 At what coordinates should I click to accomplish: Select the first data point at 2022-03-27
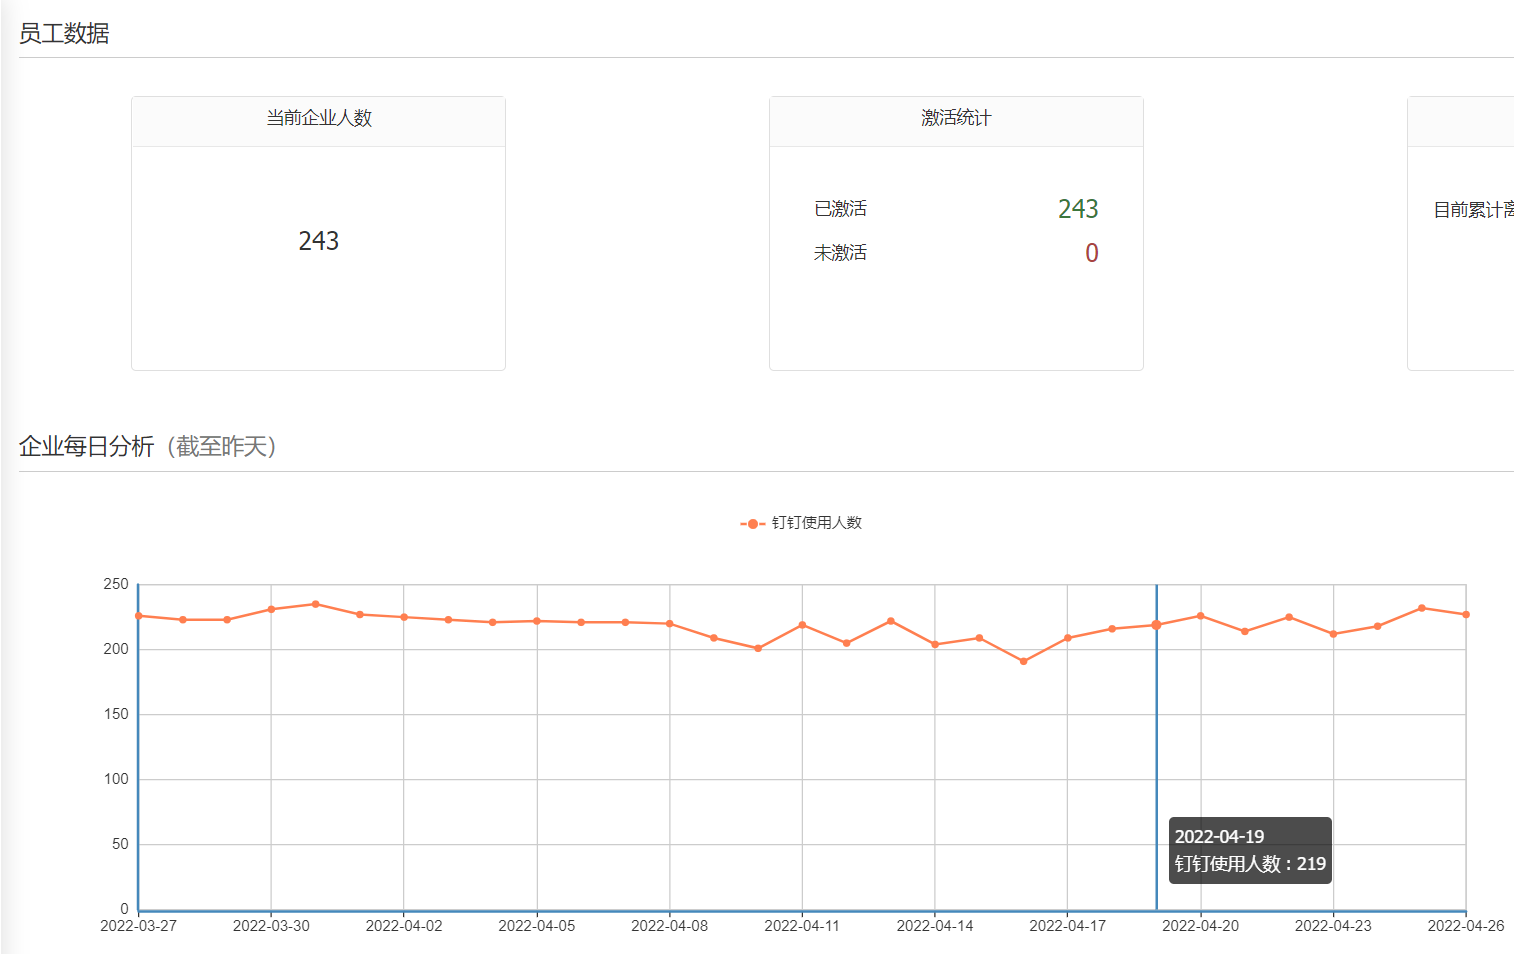(139, 616)
